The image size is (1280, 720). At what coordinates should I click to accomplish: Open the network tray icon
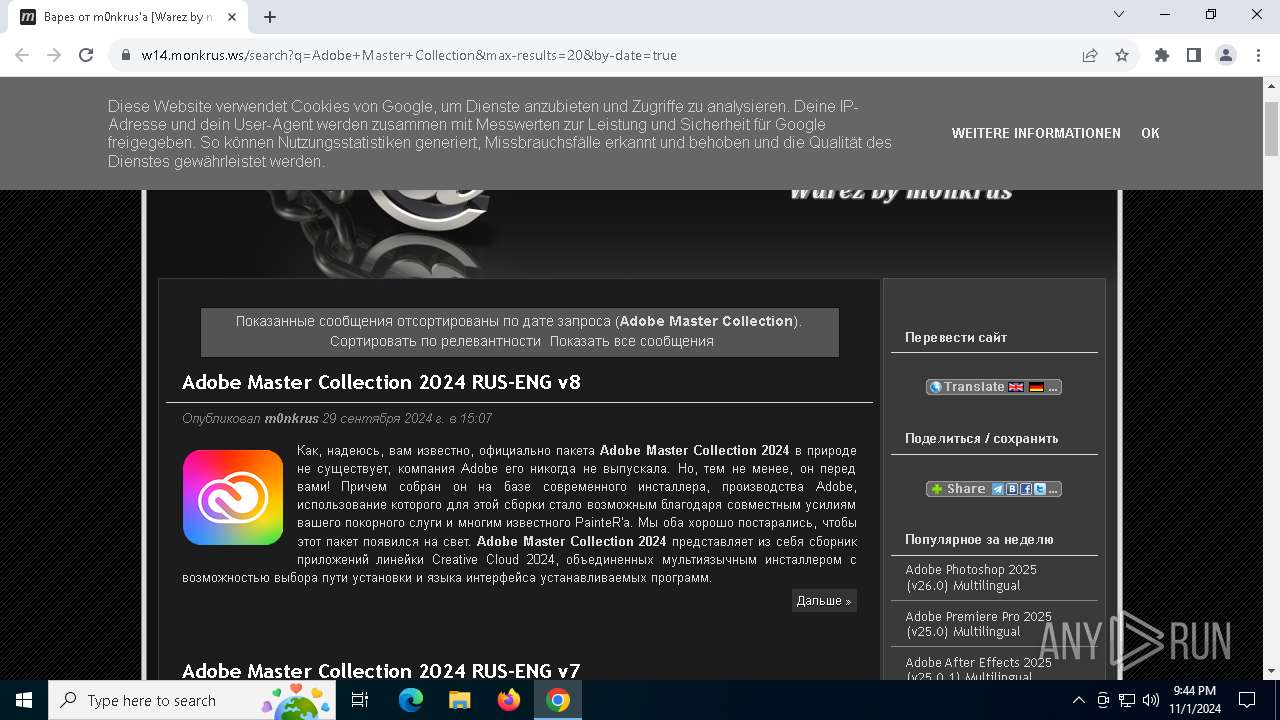pyautogui.click(x=1127, y=700)
